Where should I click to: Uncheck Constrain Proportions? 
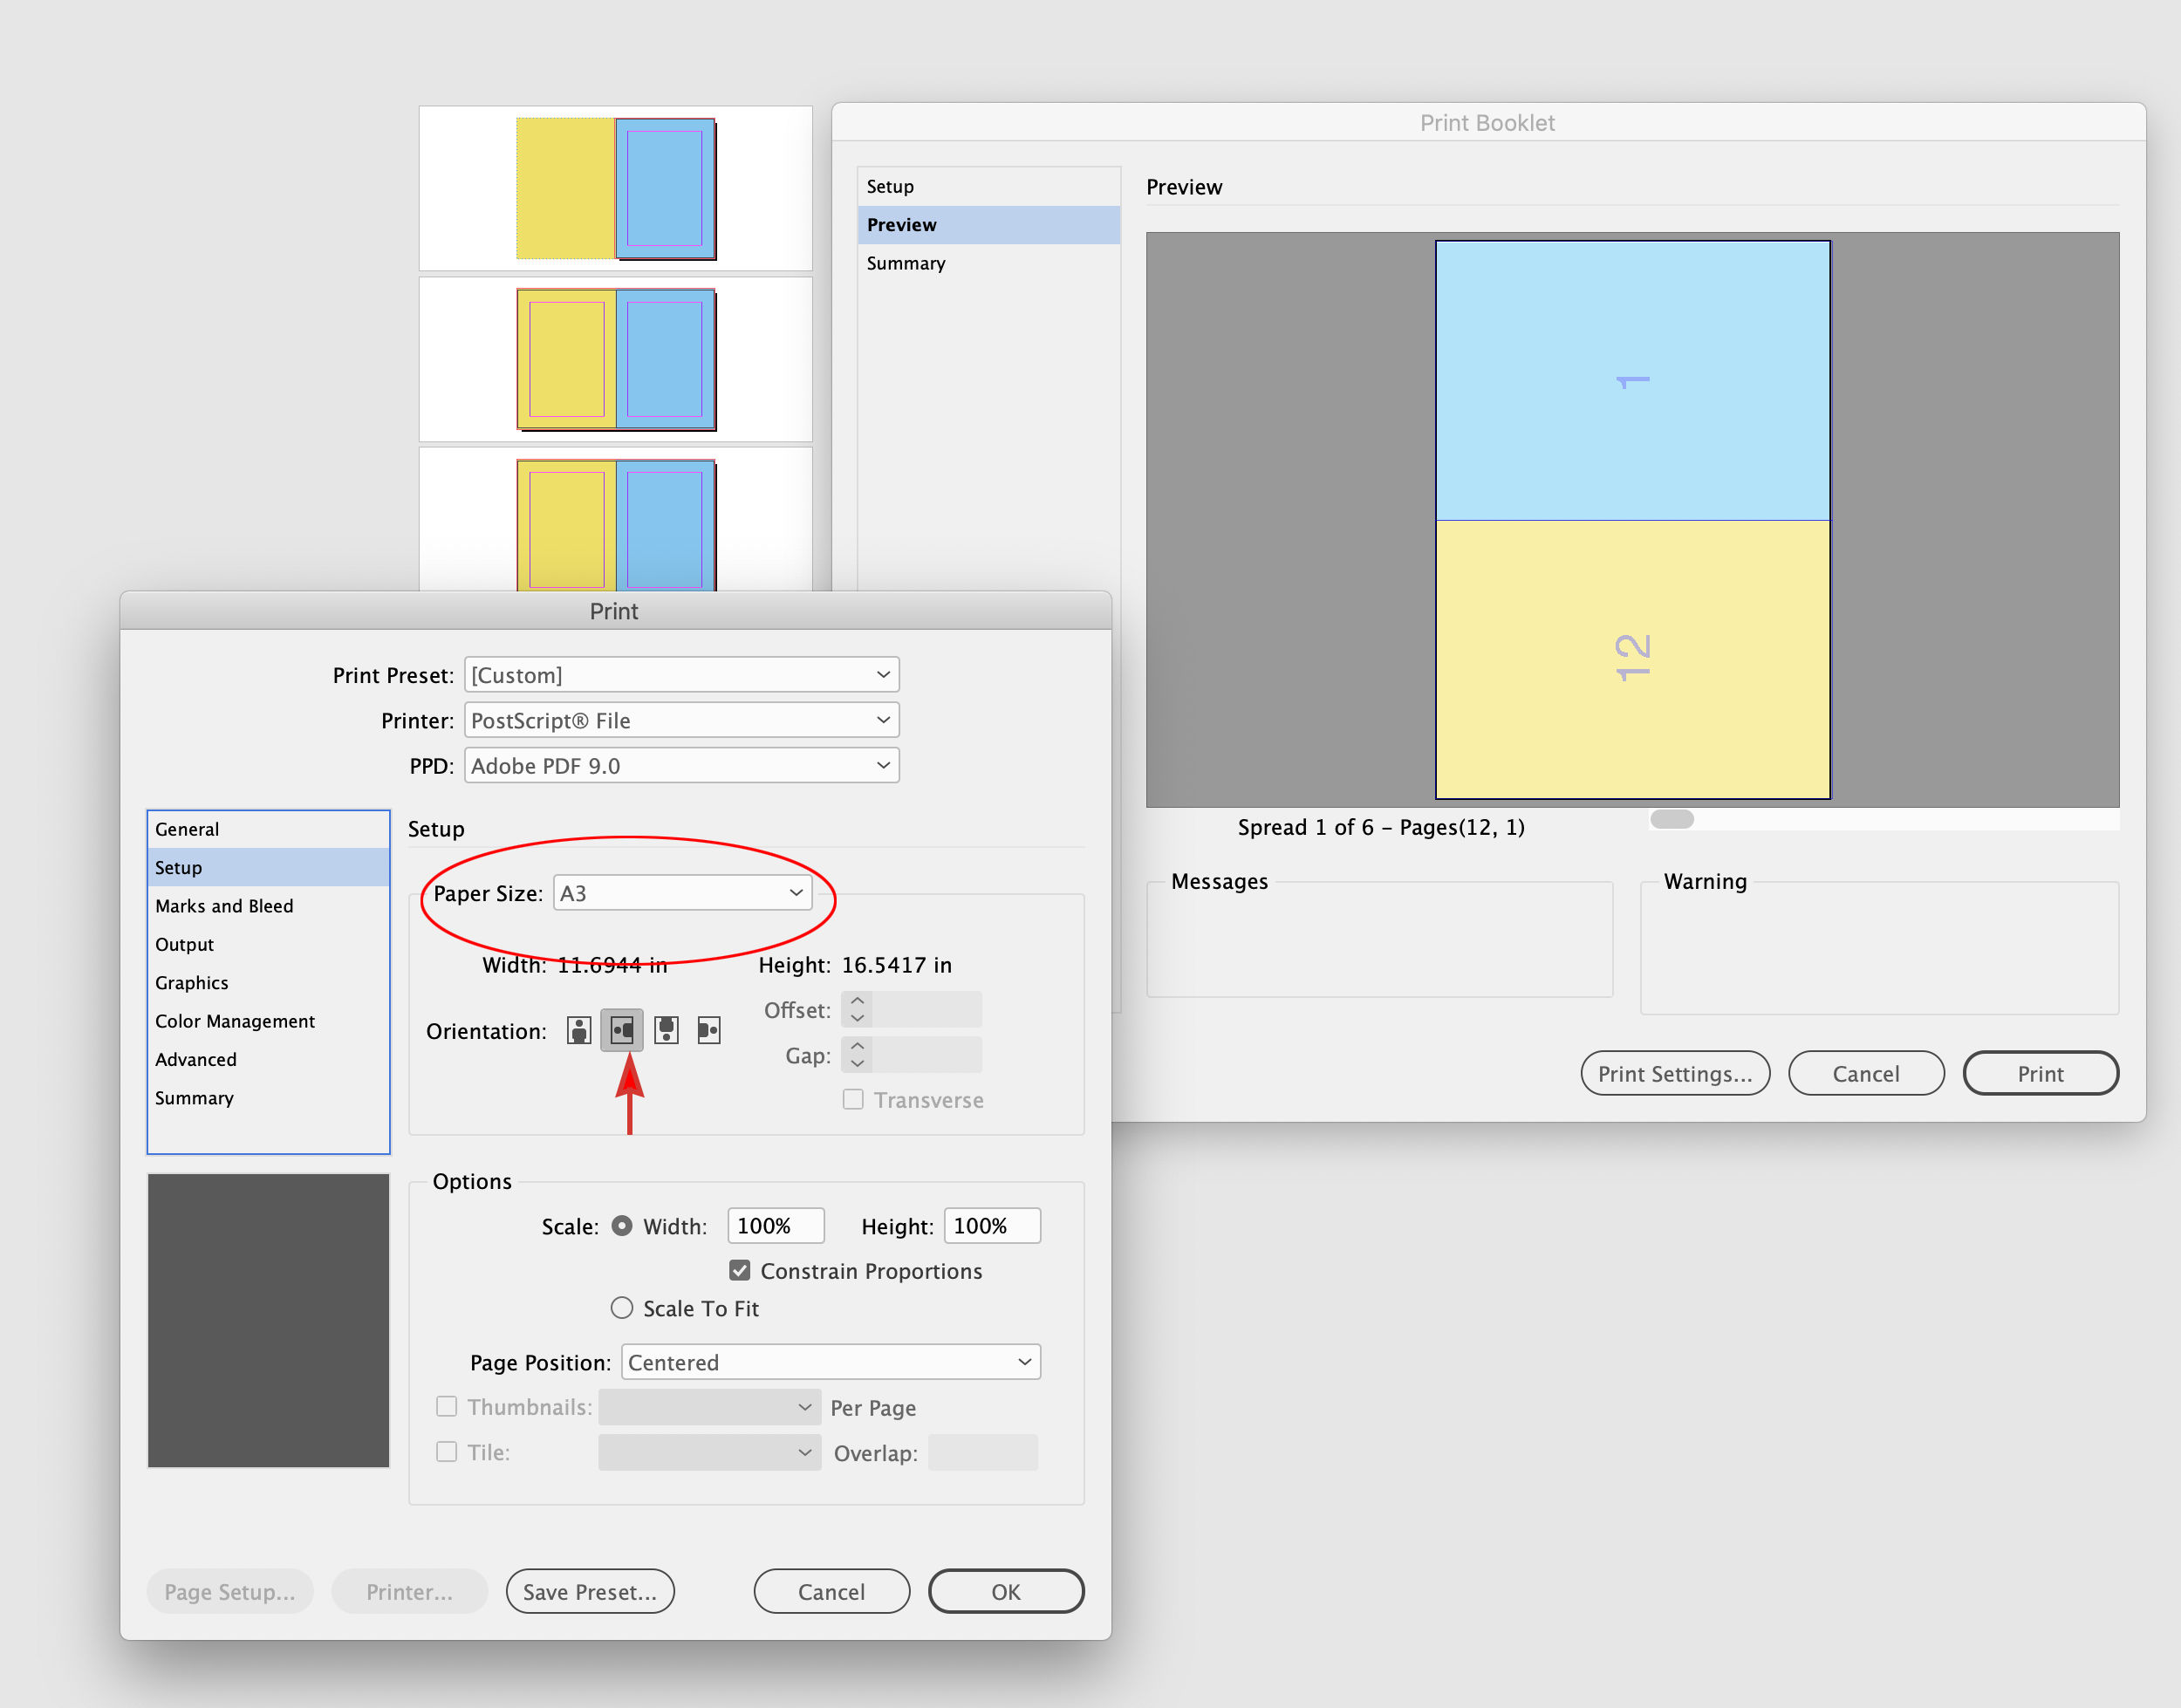tap(739, 1270)
